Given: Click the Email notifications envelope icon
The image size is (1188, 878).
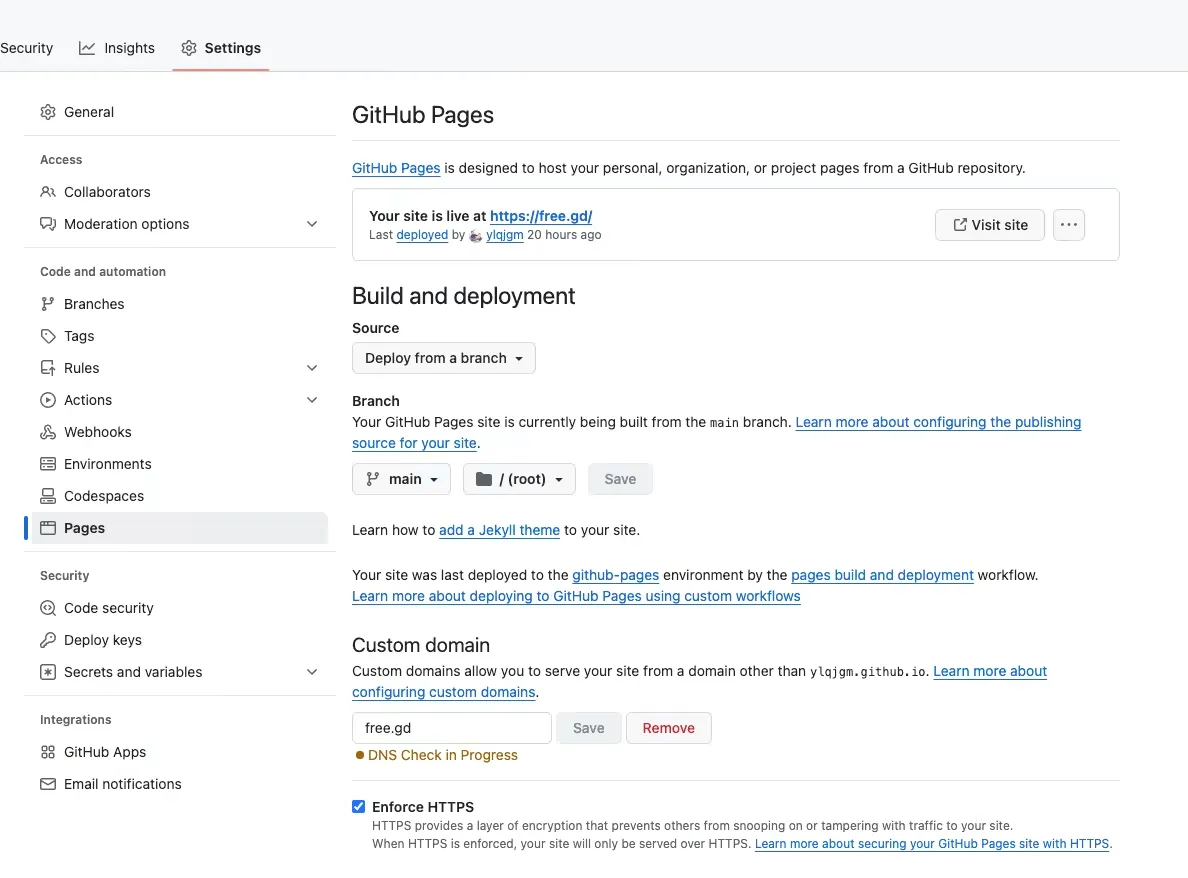Looking at the screenshot, I should click(48, 784).
